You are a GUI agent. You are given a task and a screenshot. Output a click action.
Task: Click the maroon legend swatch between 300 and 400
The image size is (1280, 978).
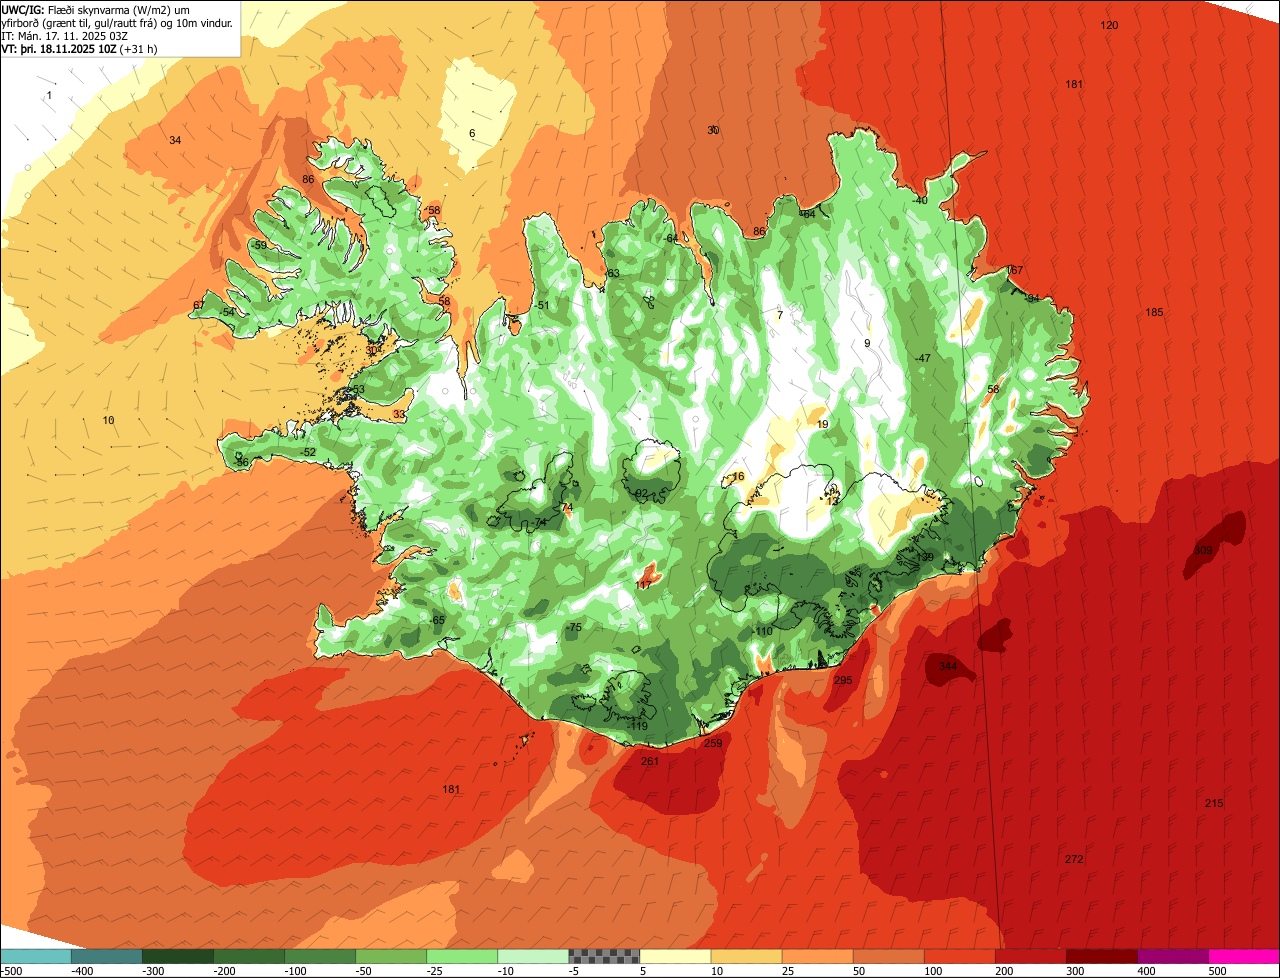click(1101, 956)
